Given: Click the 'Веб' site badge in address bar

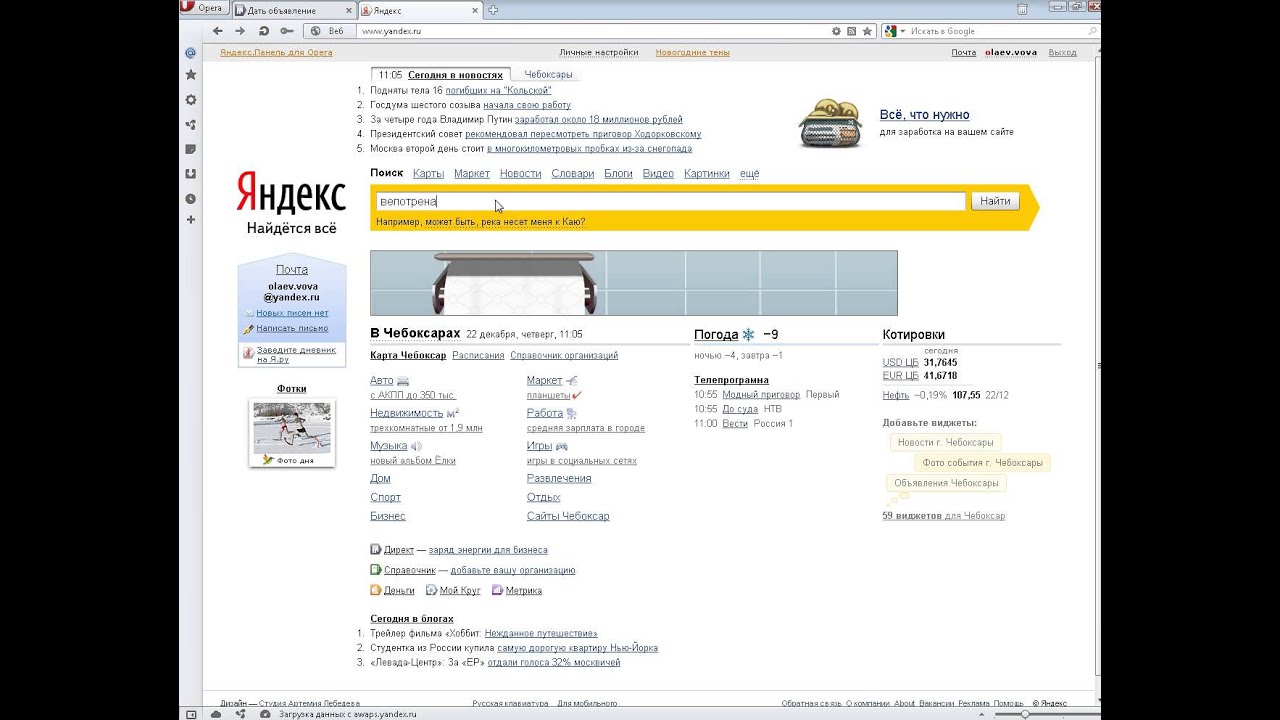Looking at the screenshot, I should coord(329,31).
